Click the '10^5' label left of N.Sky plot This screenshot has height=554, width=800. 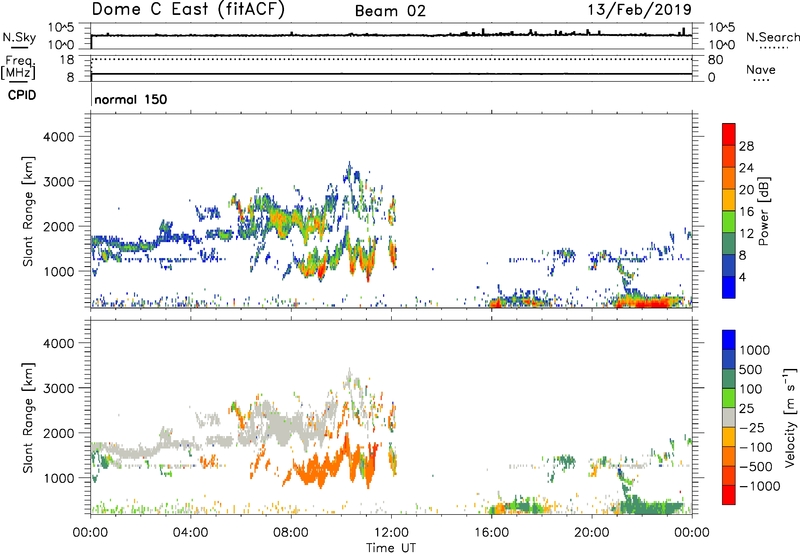point(61,28)
